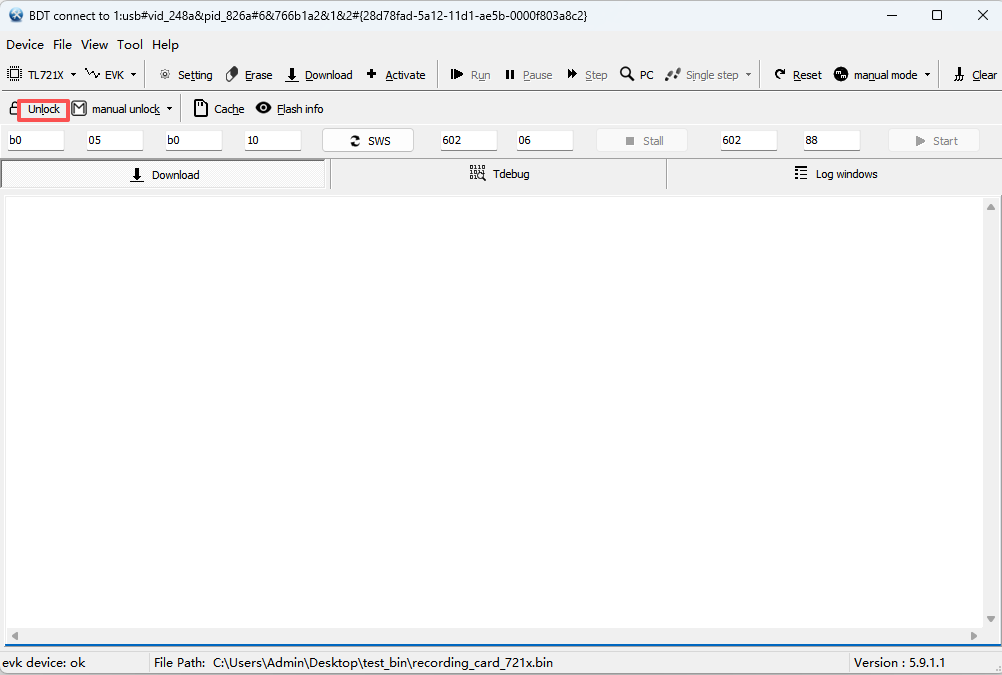Image resolution: width=1002 pixels, height=675 pixels.
Task: Switch to the Tdebug tab
Action: tap(498, 174)
